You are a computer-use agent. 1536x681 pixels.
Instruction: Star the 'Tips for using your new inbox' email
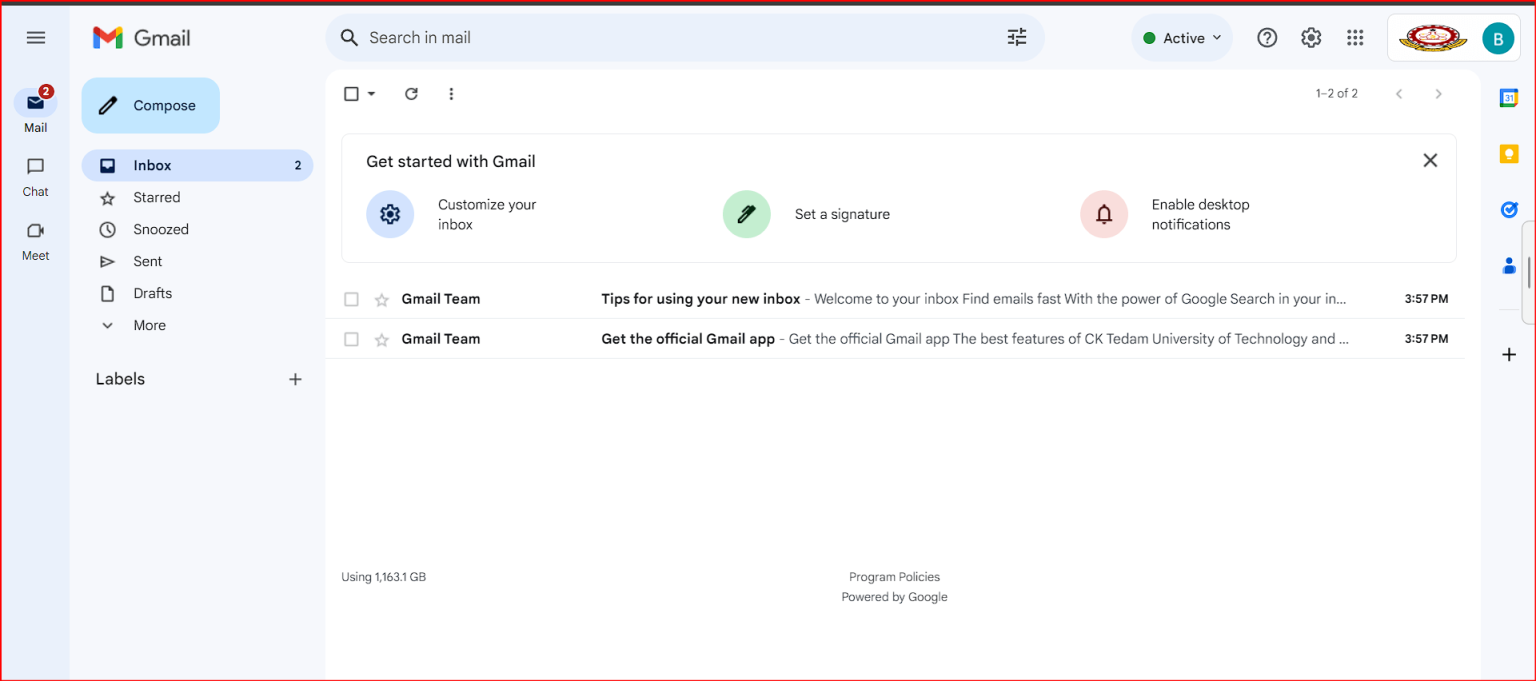381,299
